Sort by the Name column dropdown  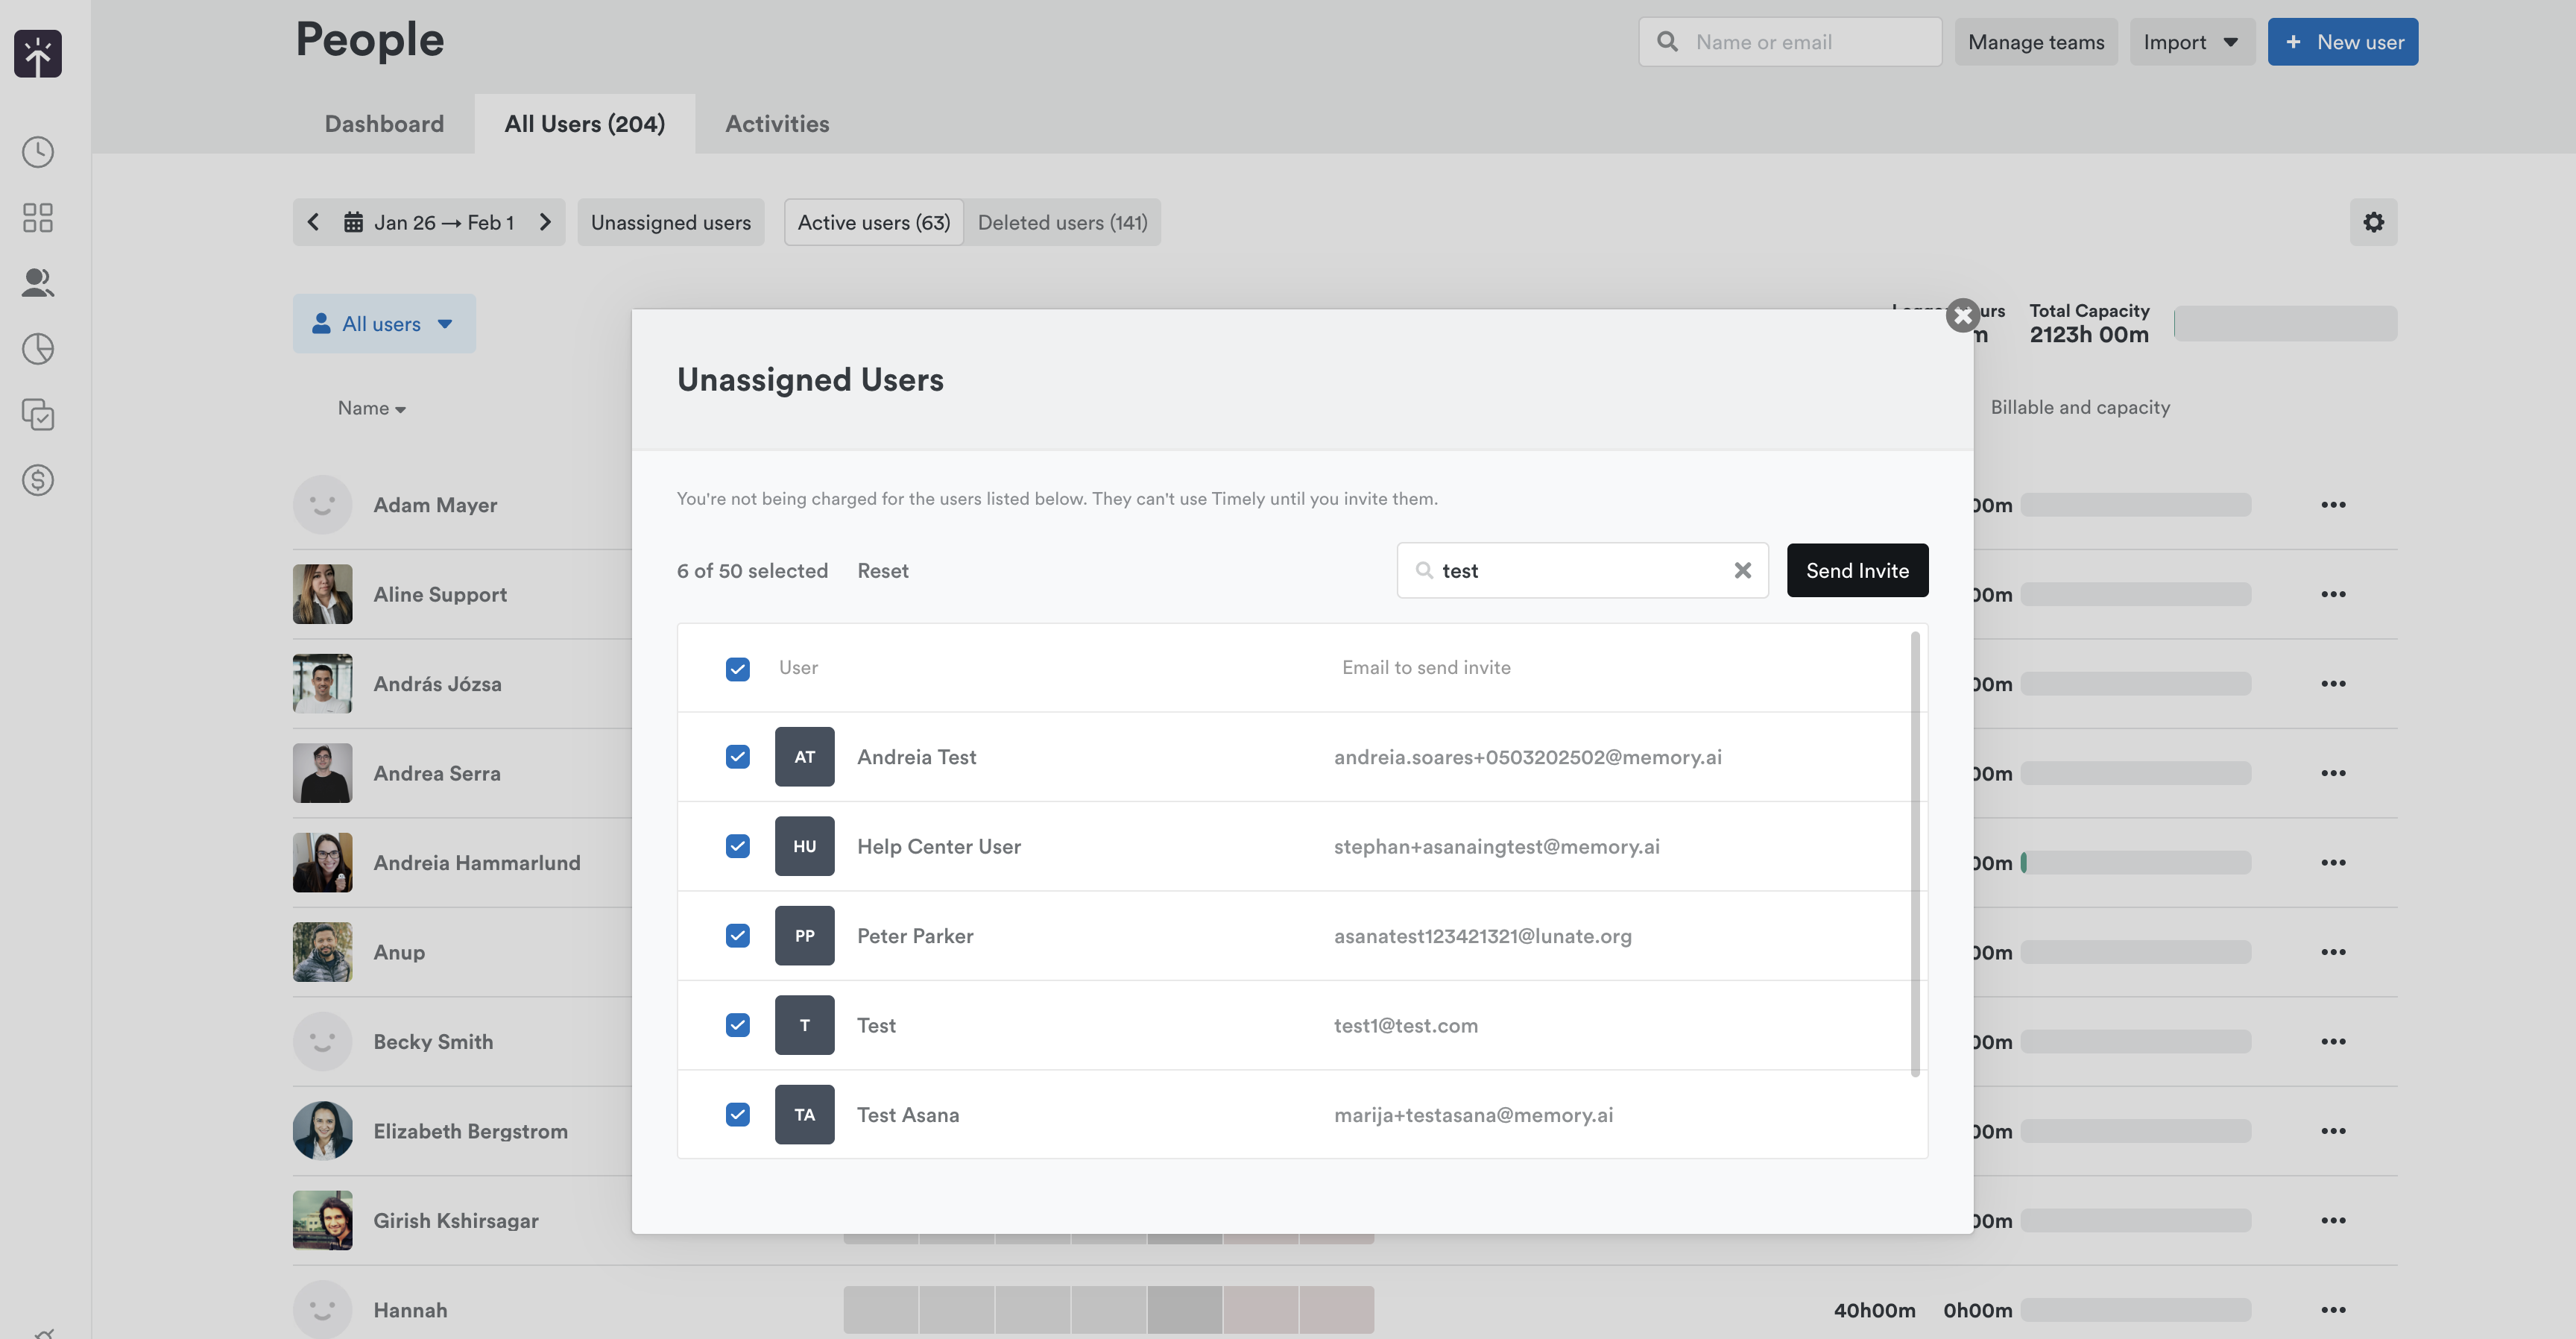tap(371, 408)
